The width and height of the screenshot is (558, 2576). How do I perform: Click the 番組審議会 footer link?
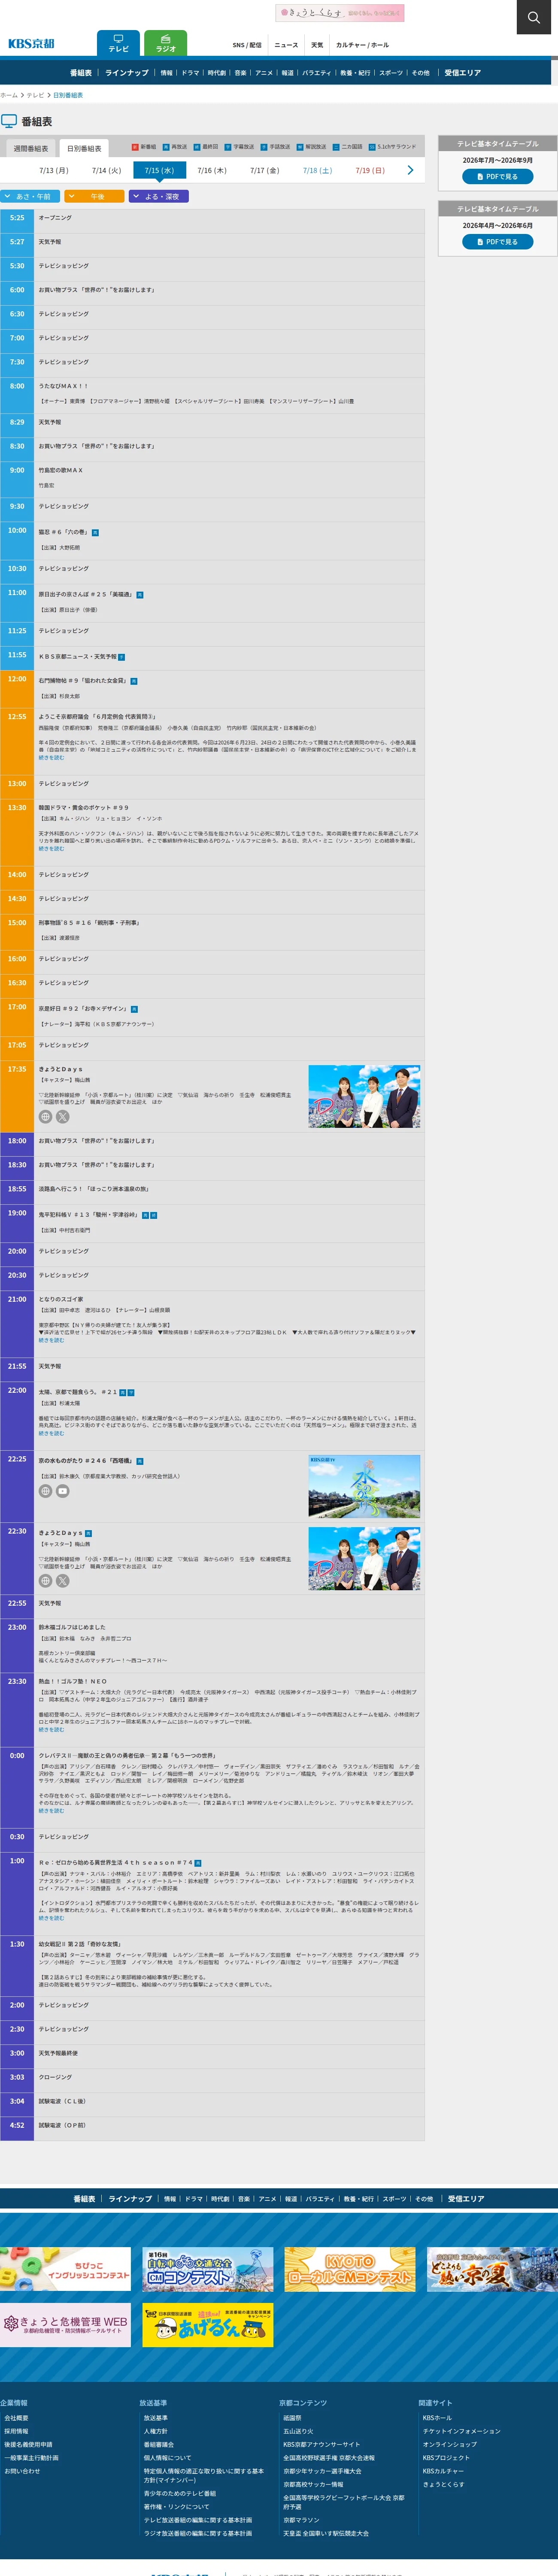(158, 2444)
